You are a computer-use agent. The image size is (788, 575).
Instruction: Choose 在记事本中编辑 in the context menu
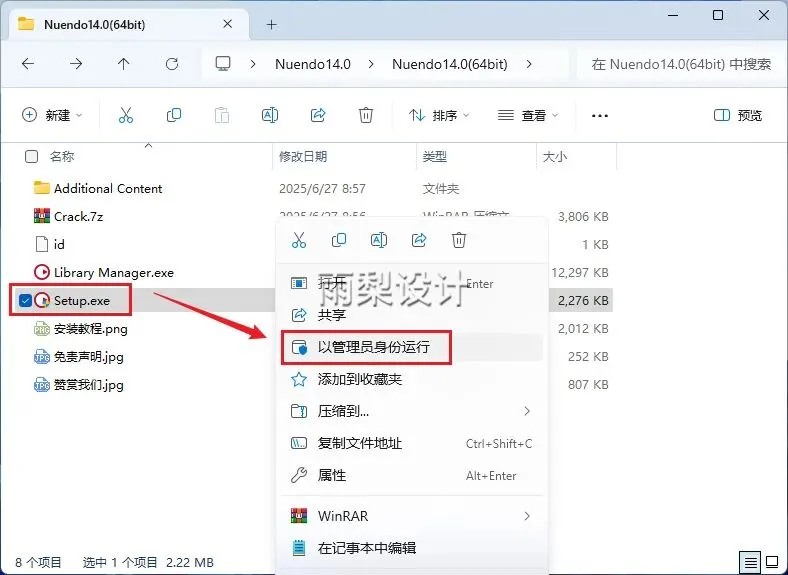pyautogui.click(x=412, y=548)
